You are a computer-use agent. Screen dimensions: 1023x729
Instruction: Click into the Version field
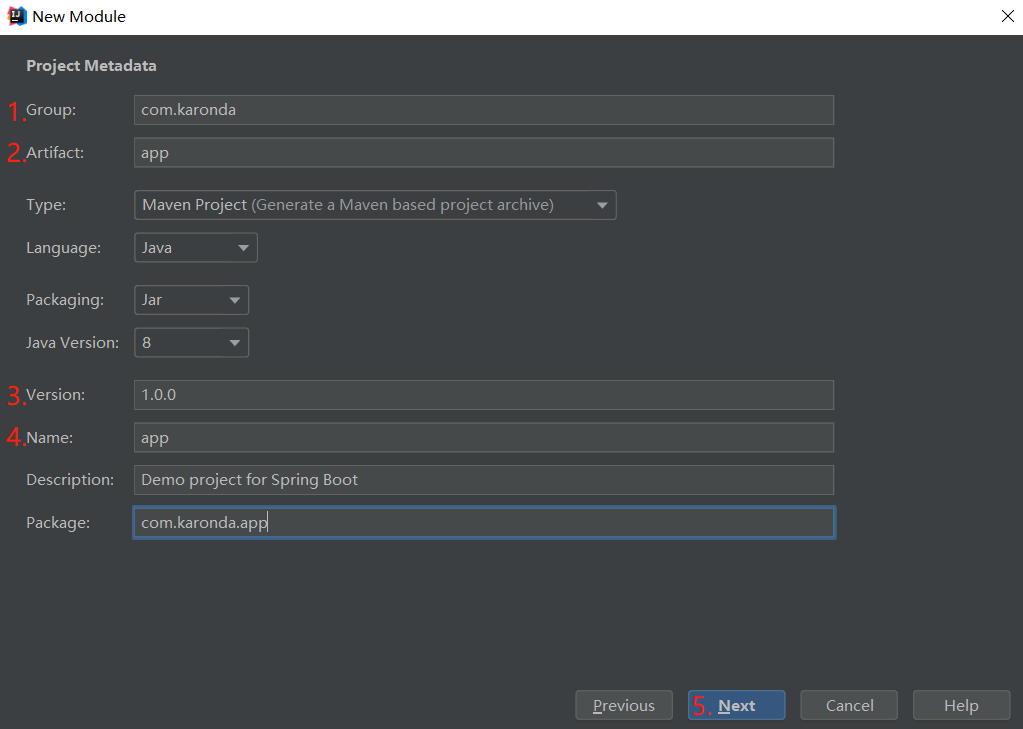483,395
